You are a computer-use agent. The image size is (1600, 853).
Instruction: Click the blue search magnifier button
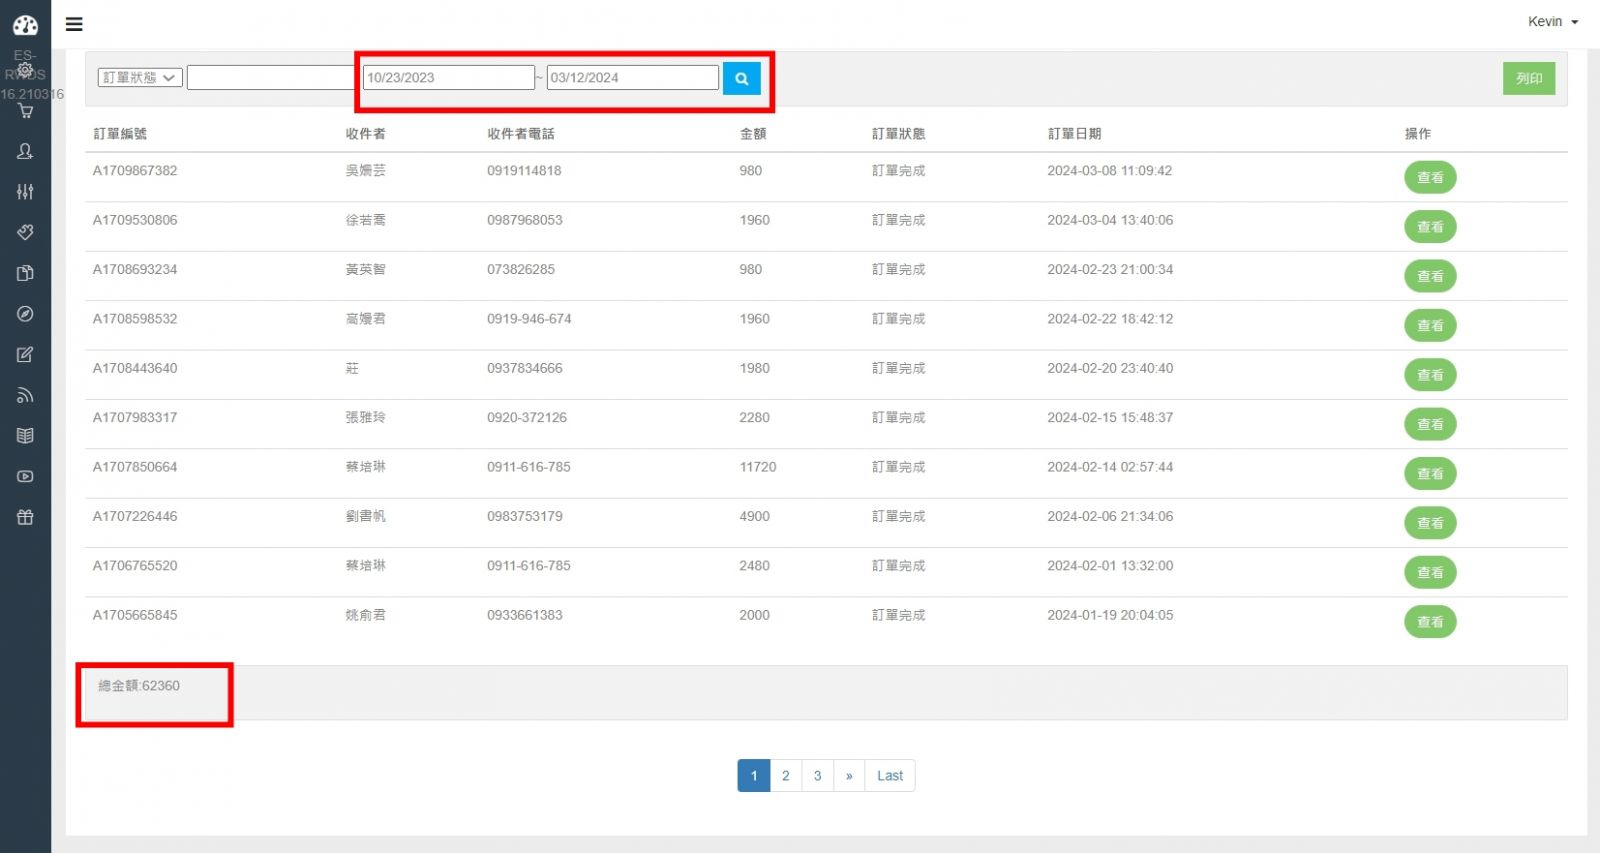tap(741, 78)
